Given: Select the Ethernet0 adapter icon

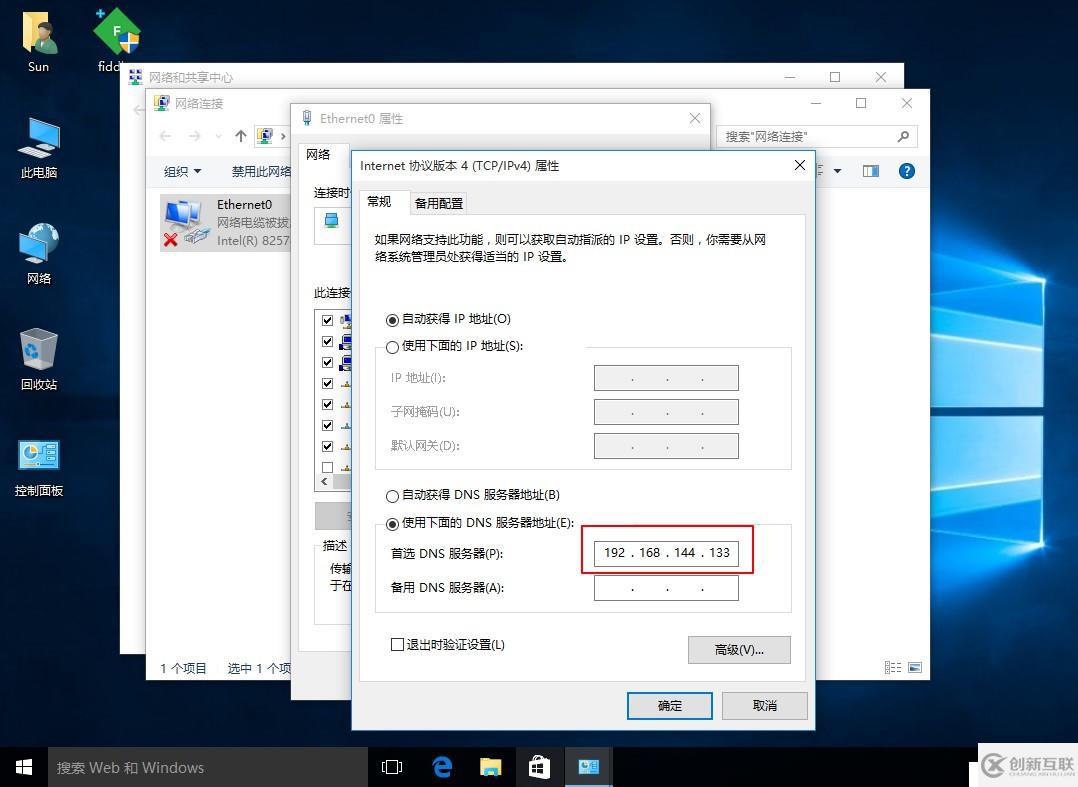Looking at the screenshot, I should click(x=184, y=222).
